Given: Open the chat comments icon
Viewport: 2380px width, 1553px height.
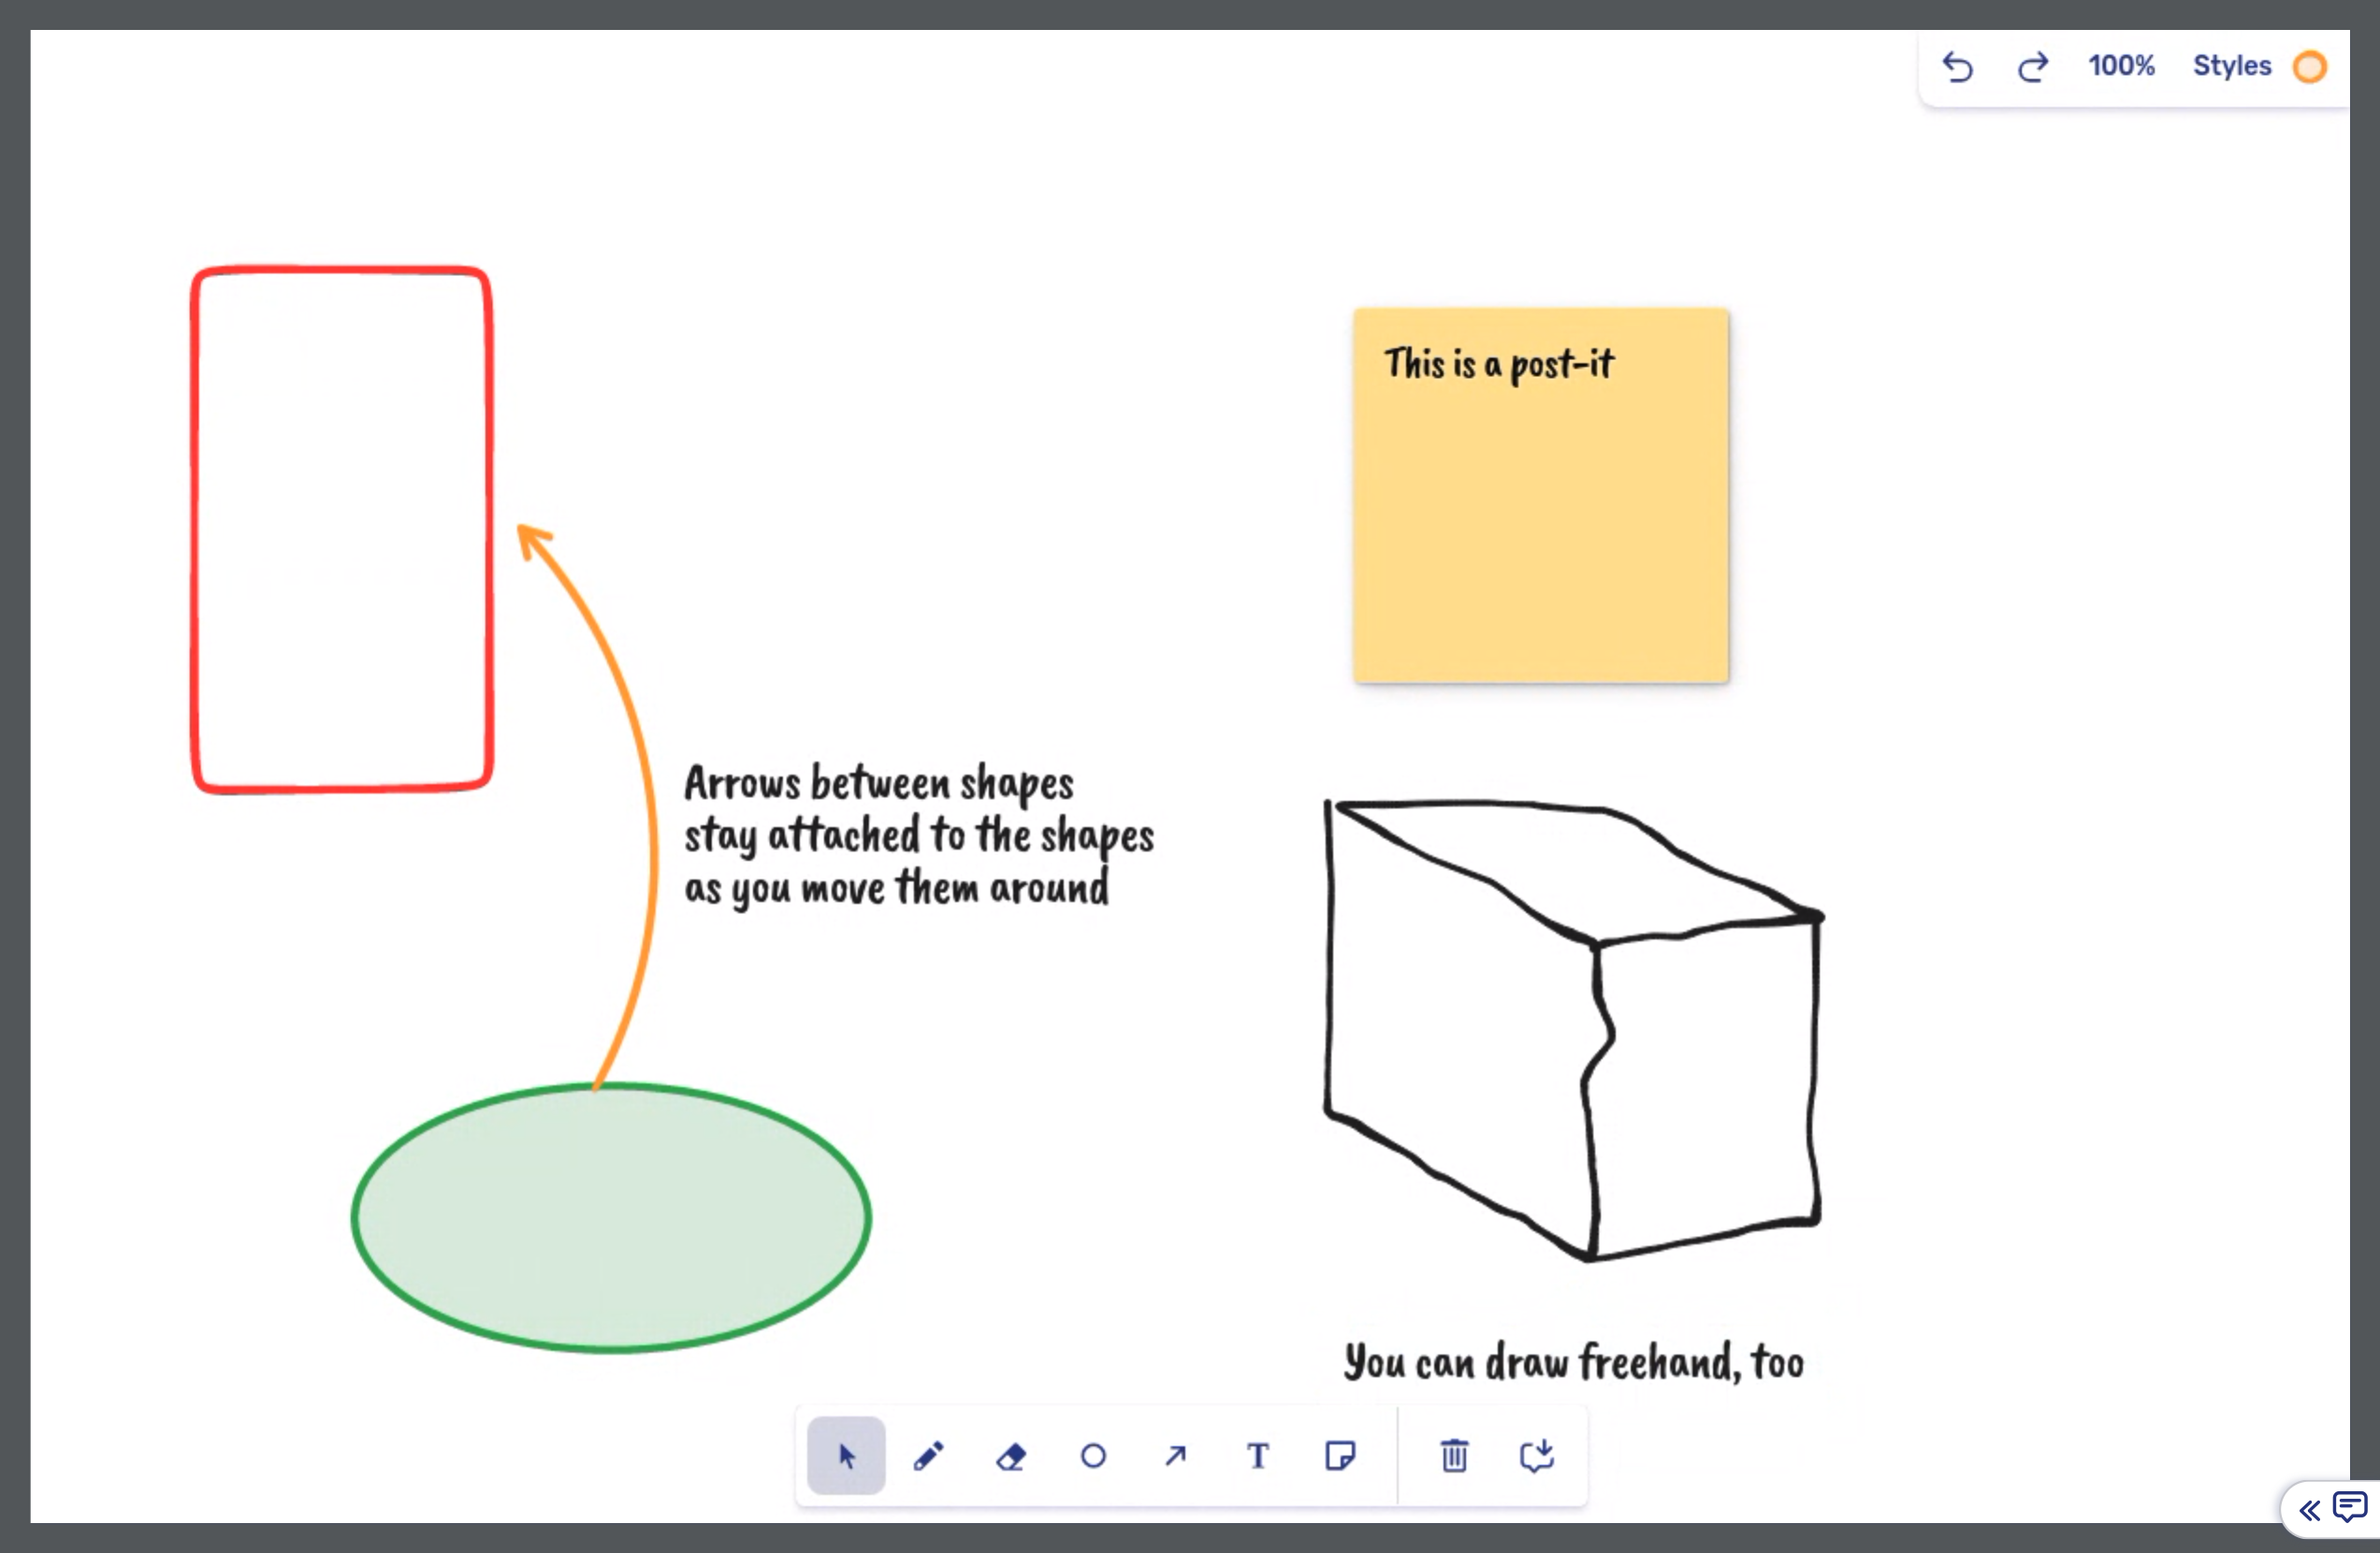Looking at the screenshot, I should [2349, 1506].
